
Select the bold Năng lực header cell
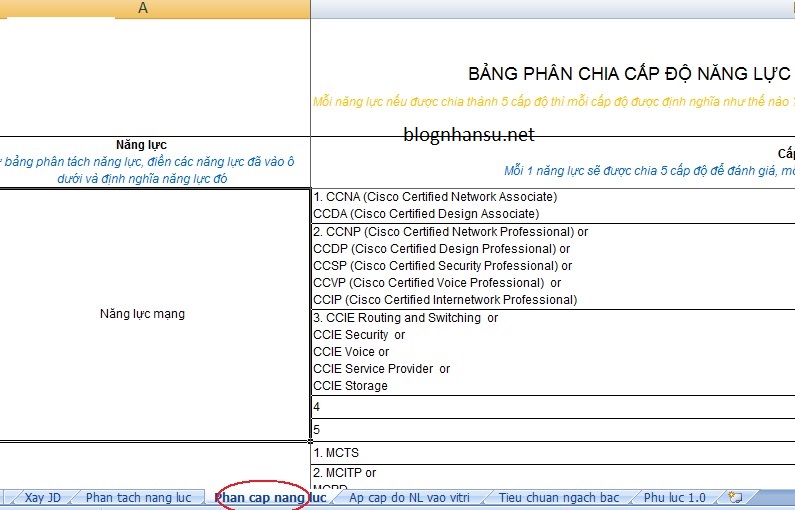click(142, 145)
